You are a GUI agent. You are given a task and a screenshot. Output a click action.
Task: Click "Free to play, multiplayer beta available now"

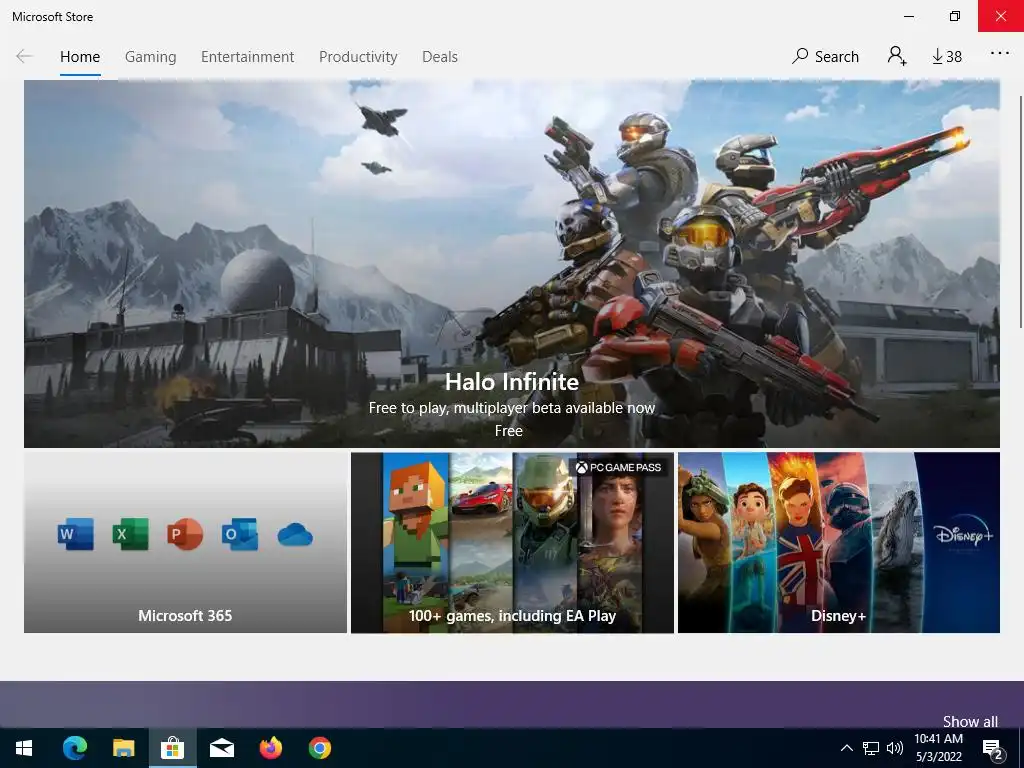click(511, 408)
